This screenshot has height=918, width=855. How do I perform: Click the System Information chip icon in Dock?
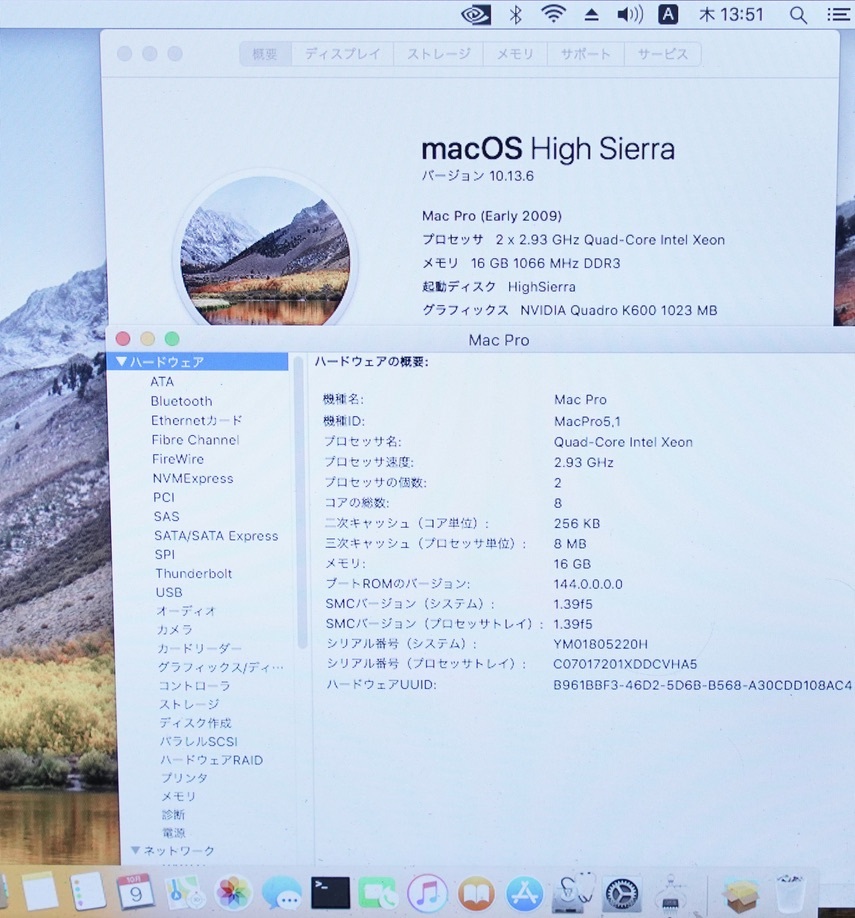[x=671, y=895]
